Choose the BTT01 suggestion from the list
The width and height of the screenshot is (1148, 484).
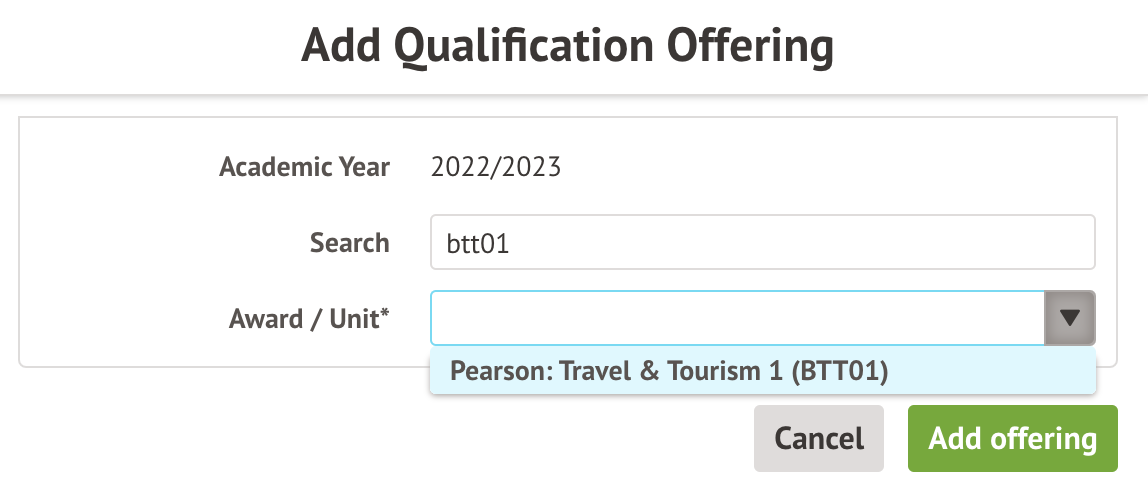(x=669, y=371)
